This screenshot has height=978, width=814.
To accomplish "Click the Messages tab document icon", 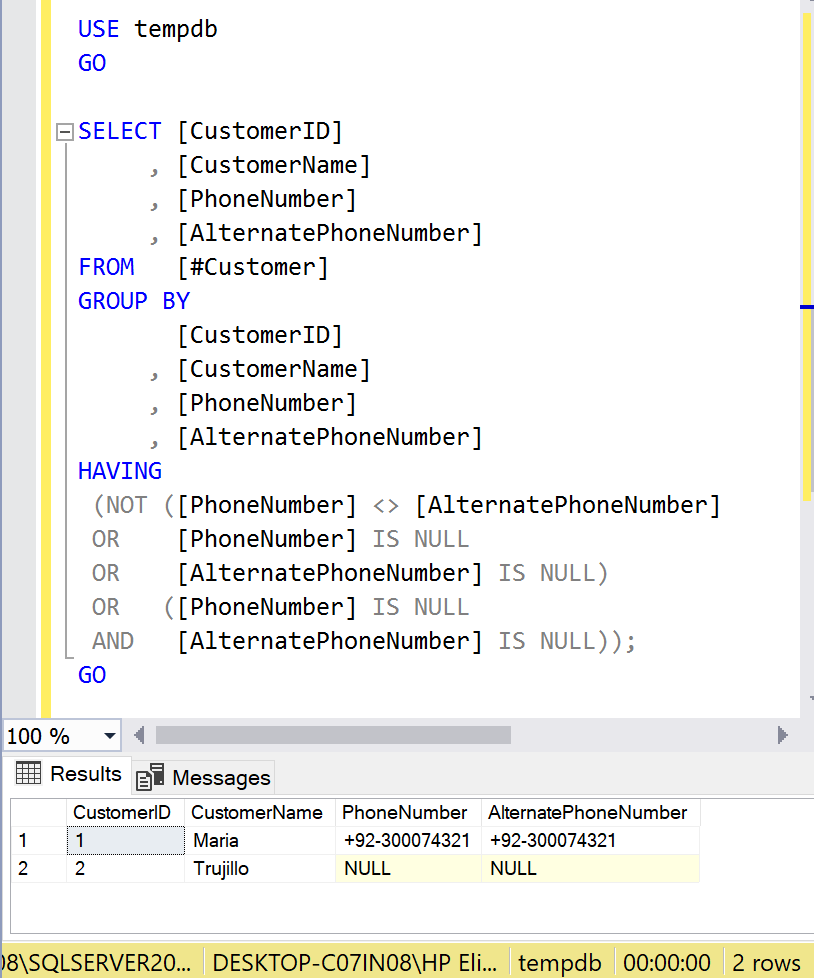I will [x=150, y=777].
